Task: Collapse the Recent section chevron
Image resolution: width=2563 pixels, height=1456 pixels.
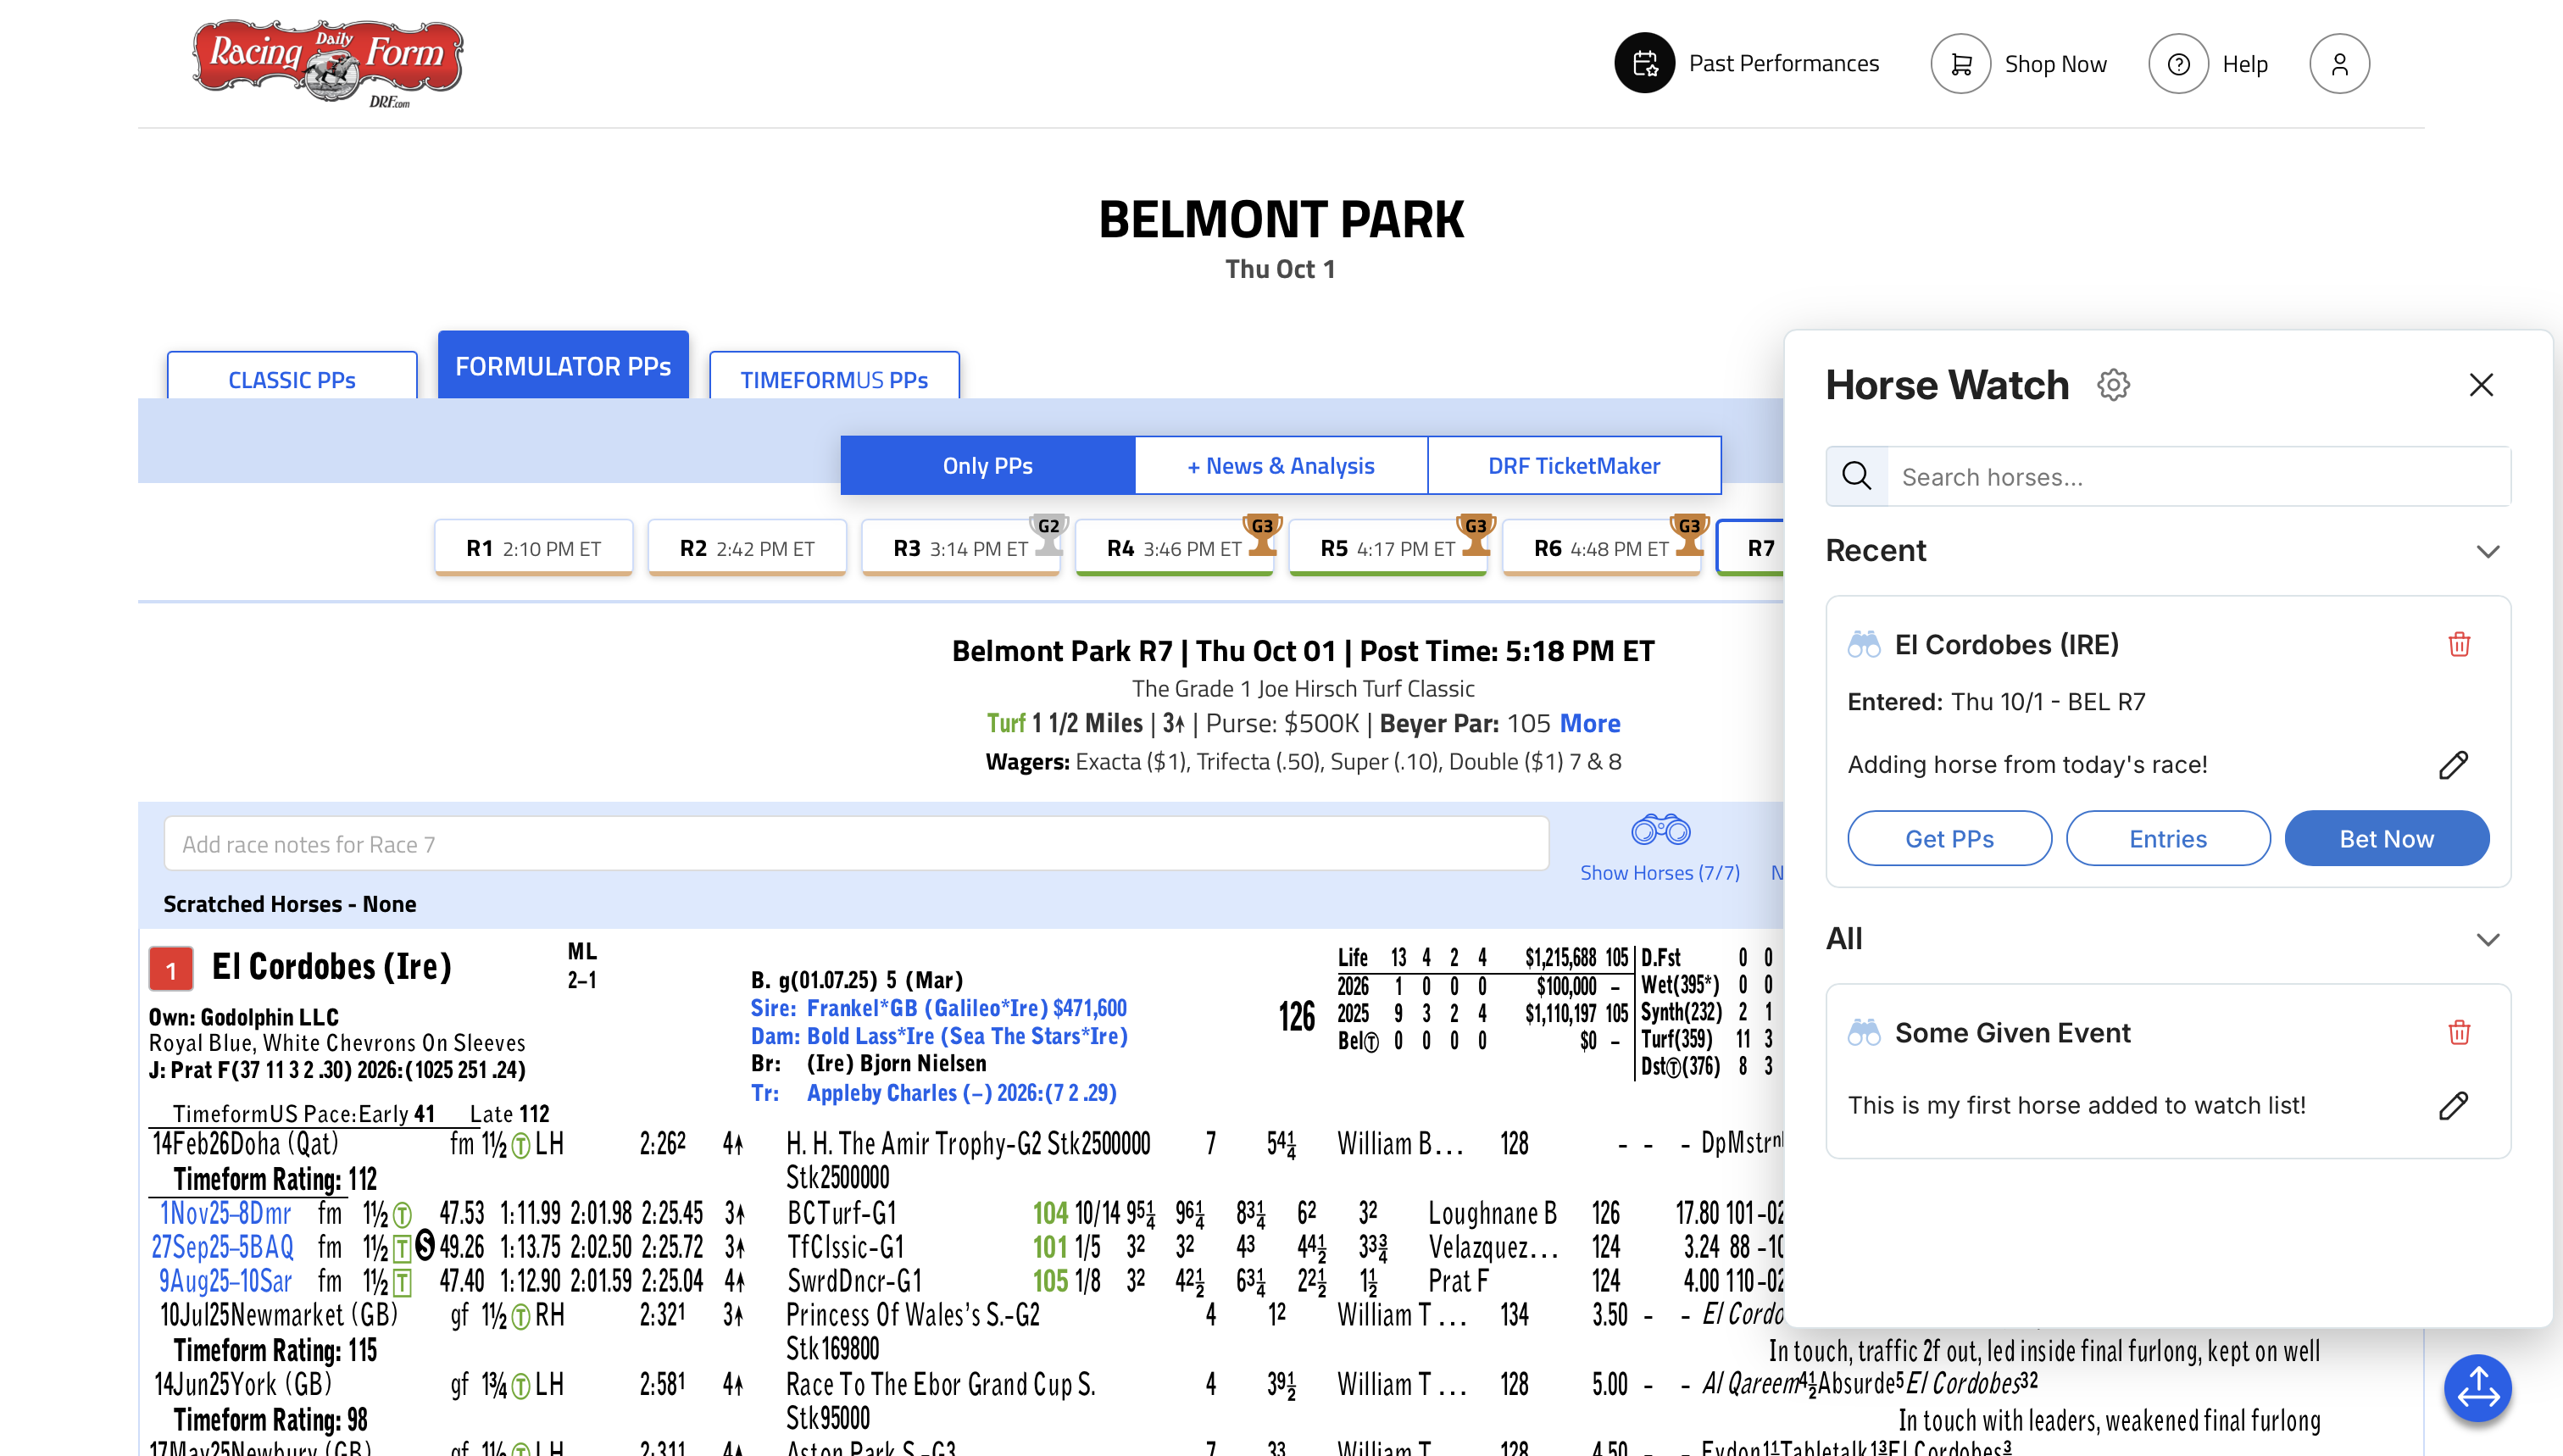Action: [2488, 551]
